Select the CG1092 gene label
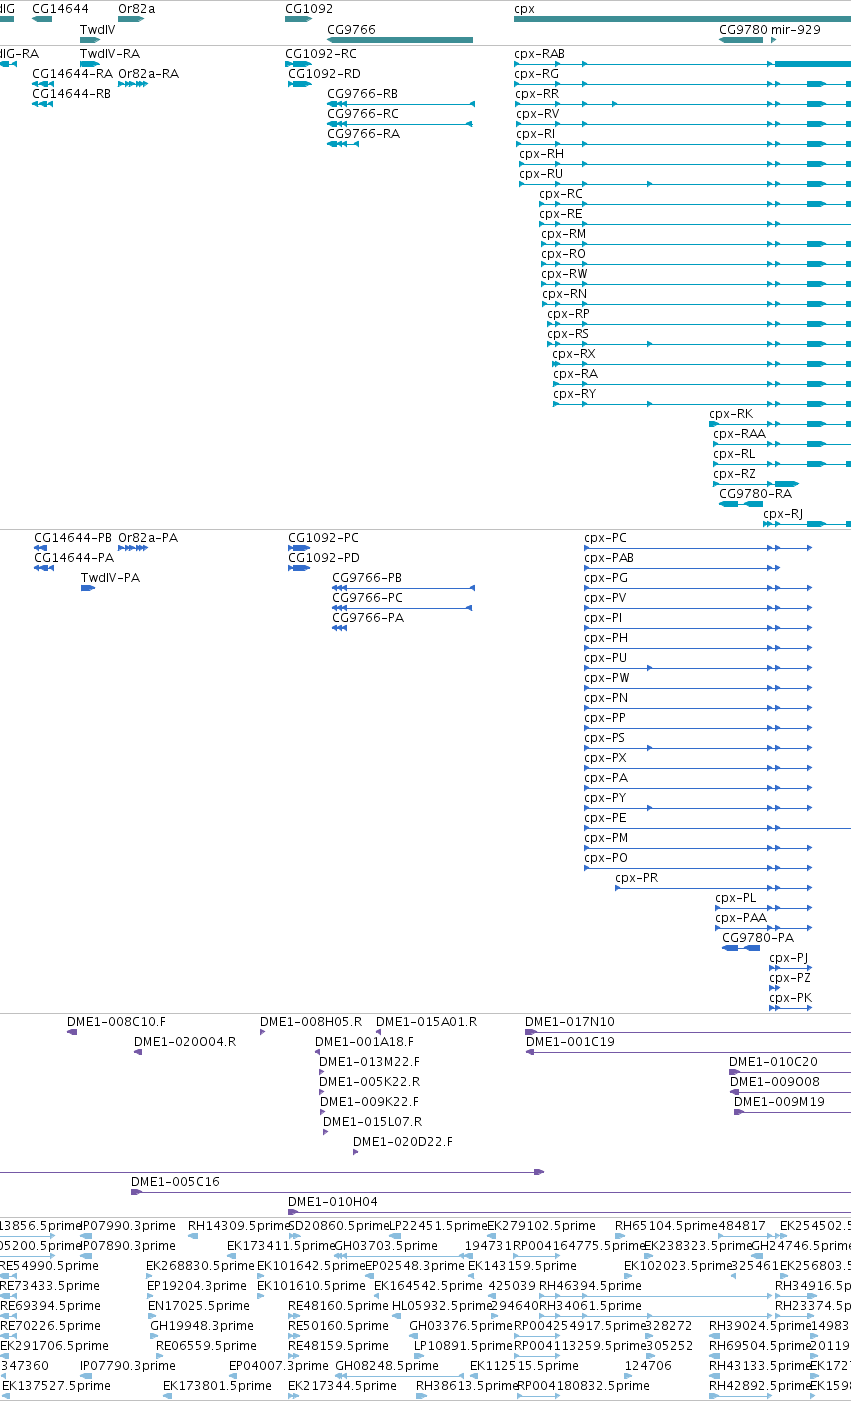 [x=309, y=9]
